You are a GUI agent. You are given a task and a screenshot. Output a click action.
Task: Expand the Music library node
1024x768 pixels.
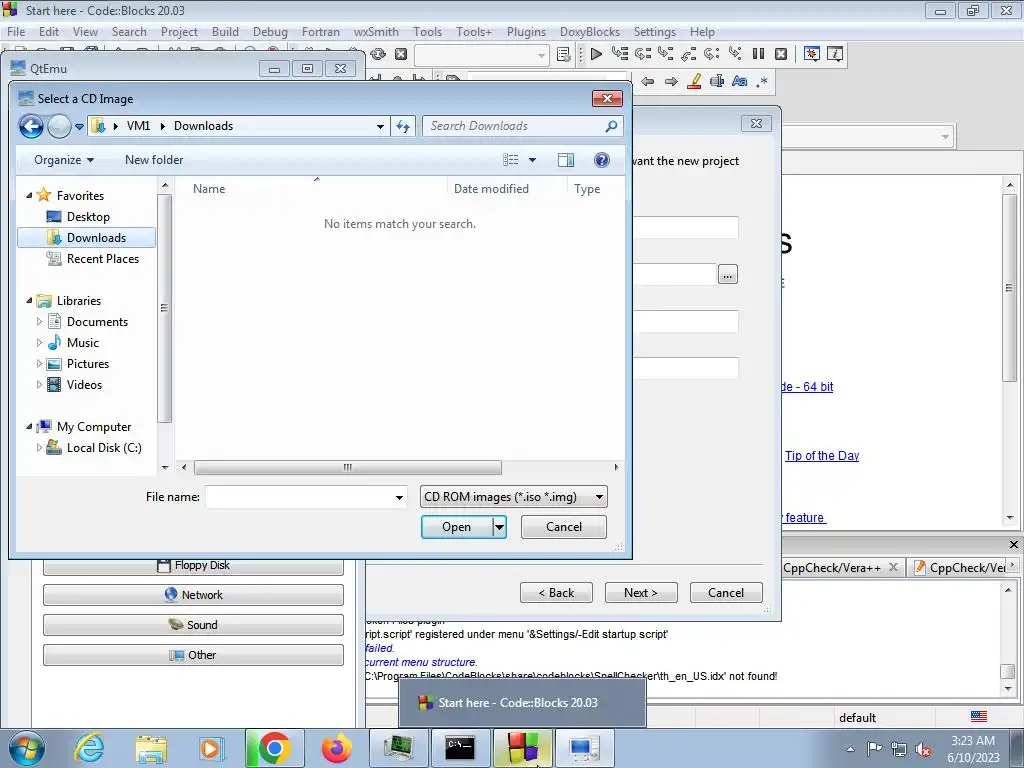[x=39, y=342]
